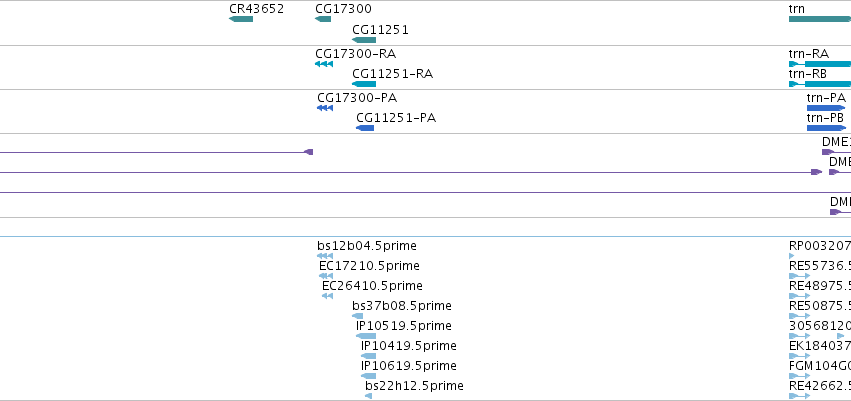
Task: Select the CG17300-RA transcript arrows
Action: 324,64
